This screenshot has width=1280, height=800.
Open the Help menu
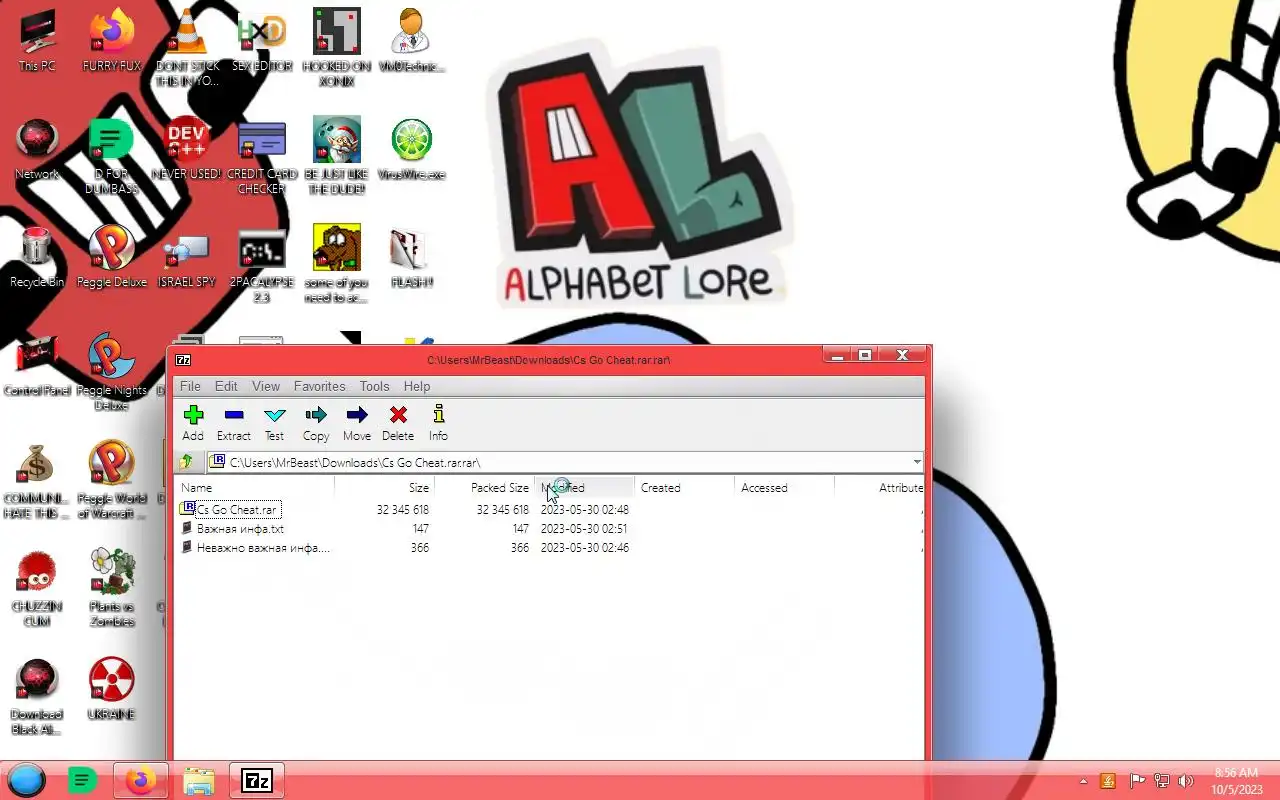417,386
